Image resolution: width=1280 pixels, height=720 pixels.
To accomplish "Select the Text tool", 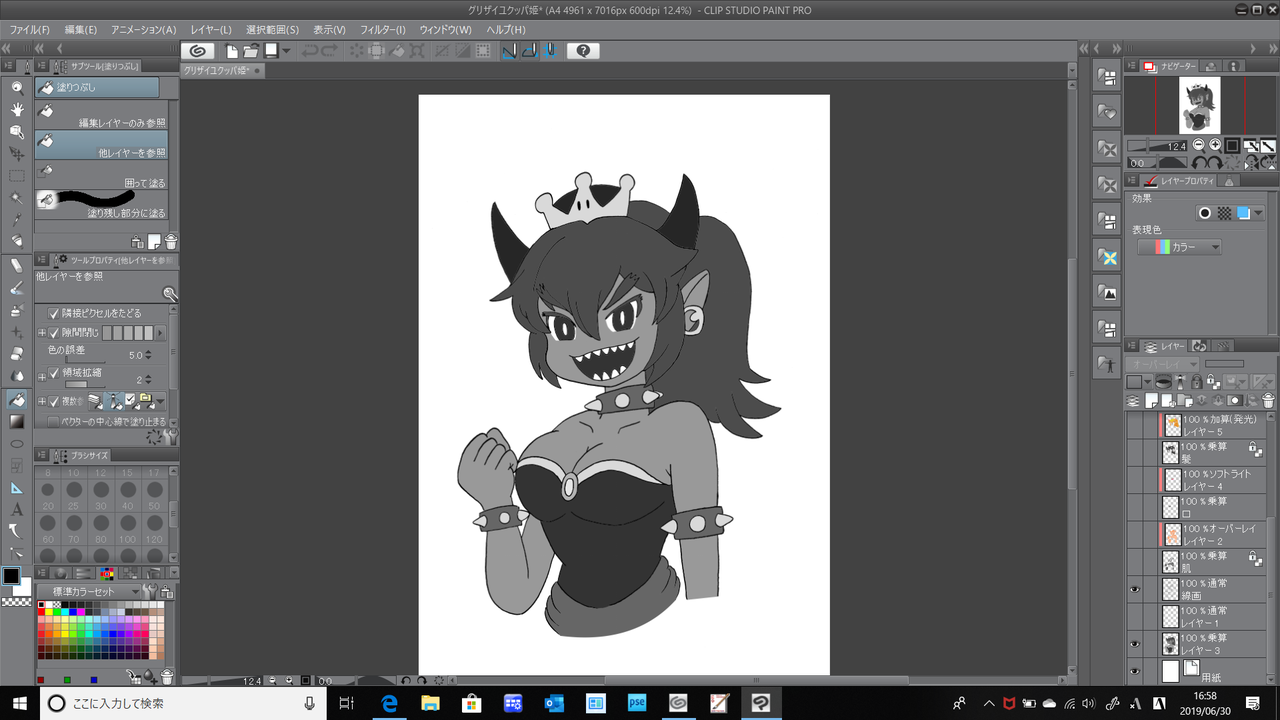I will tap(17, 510).
